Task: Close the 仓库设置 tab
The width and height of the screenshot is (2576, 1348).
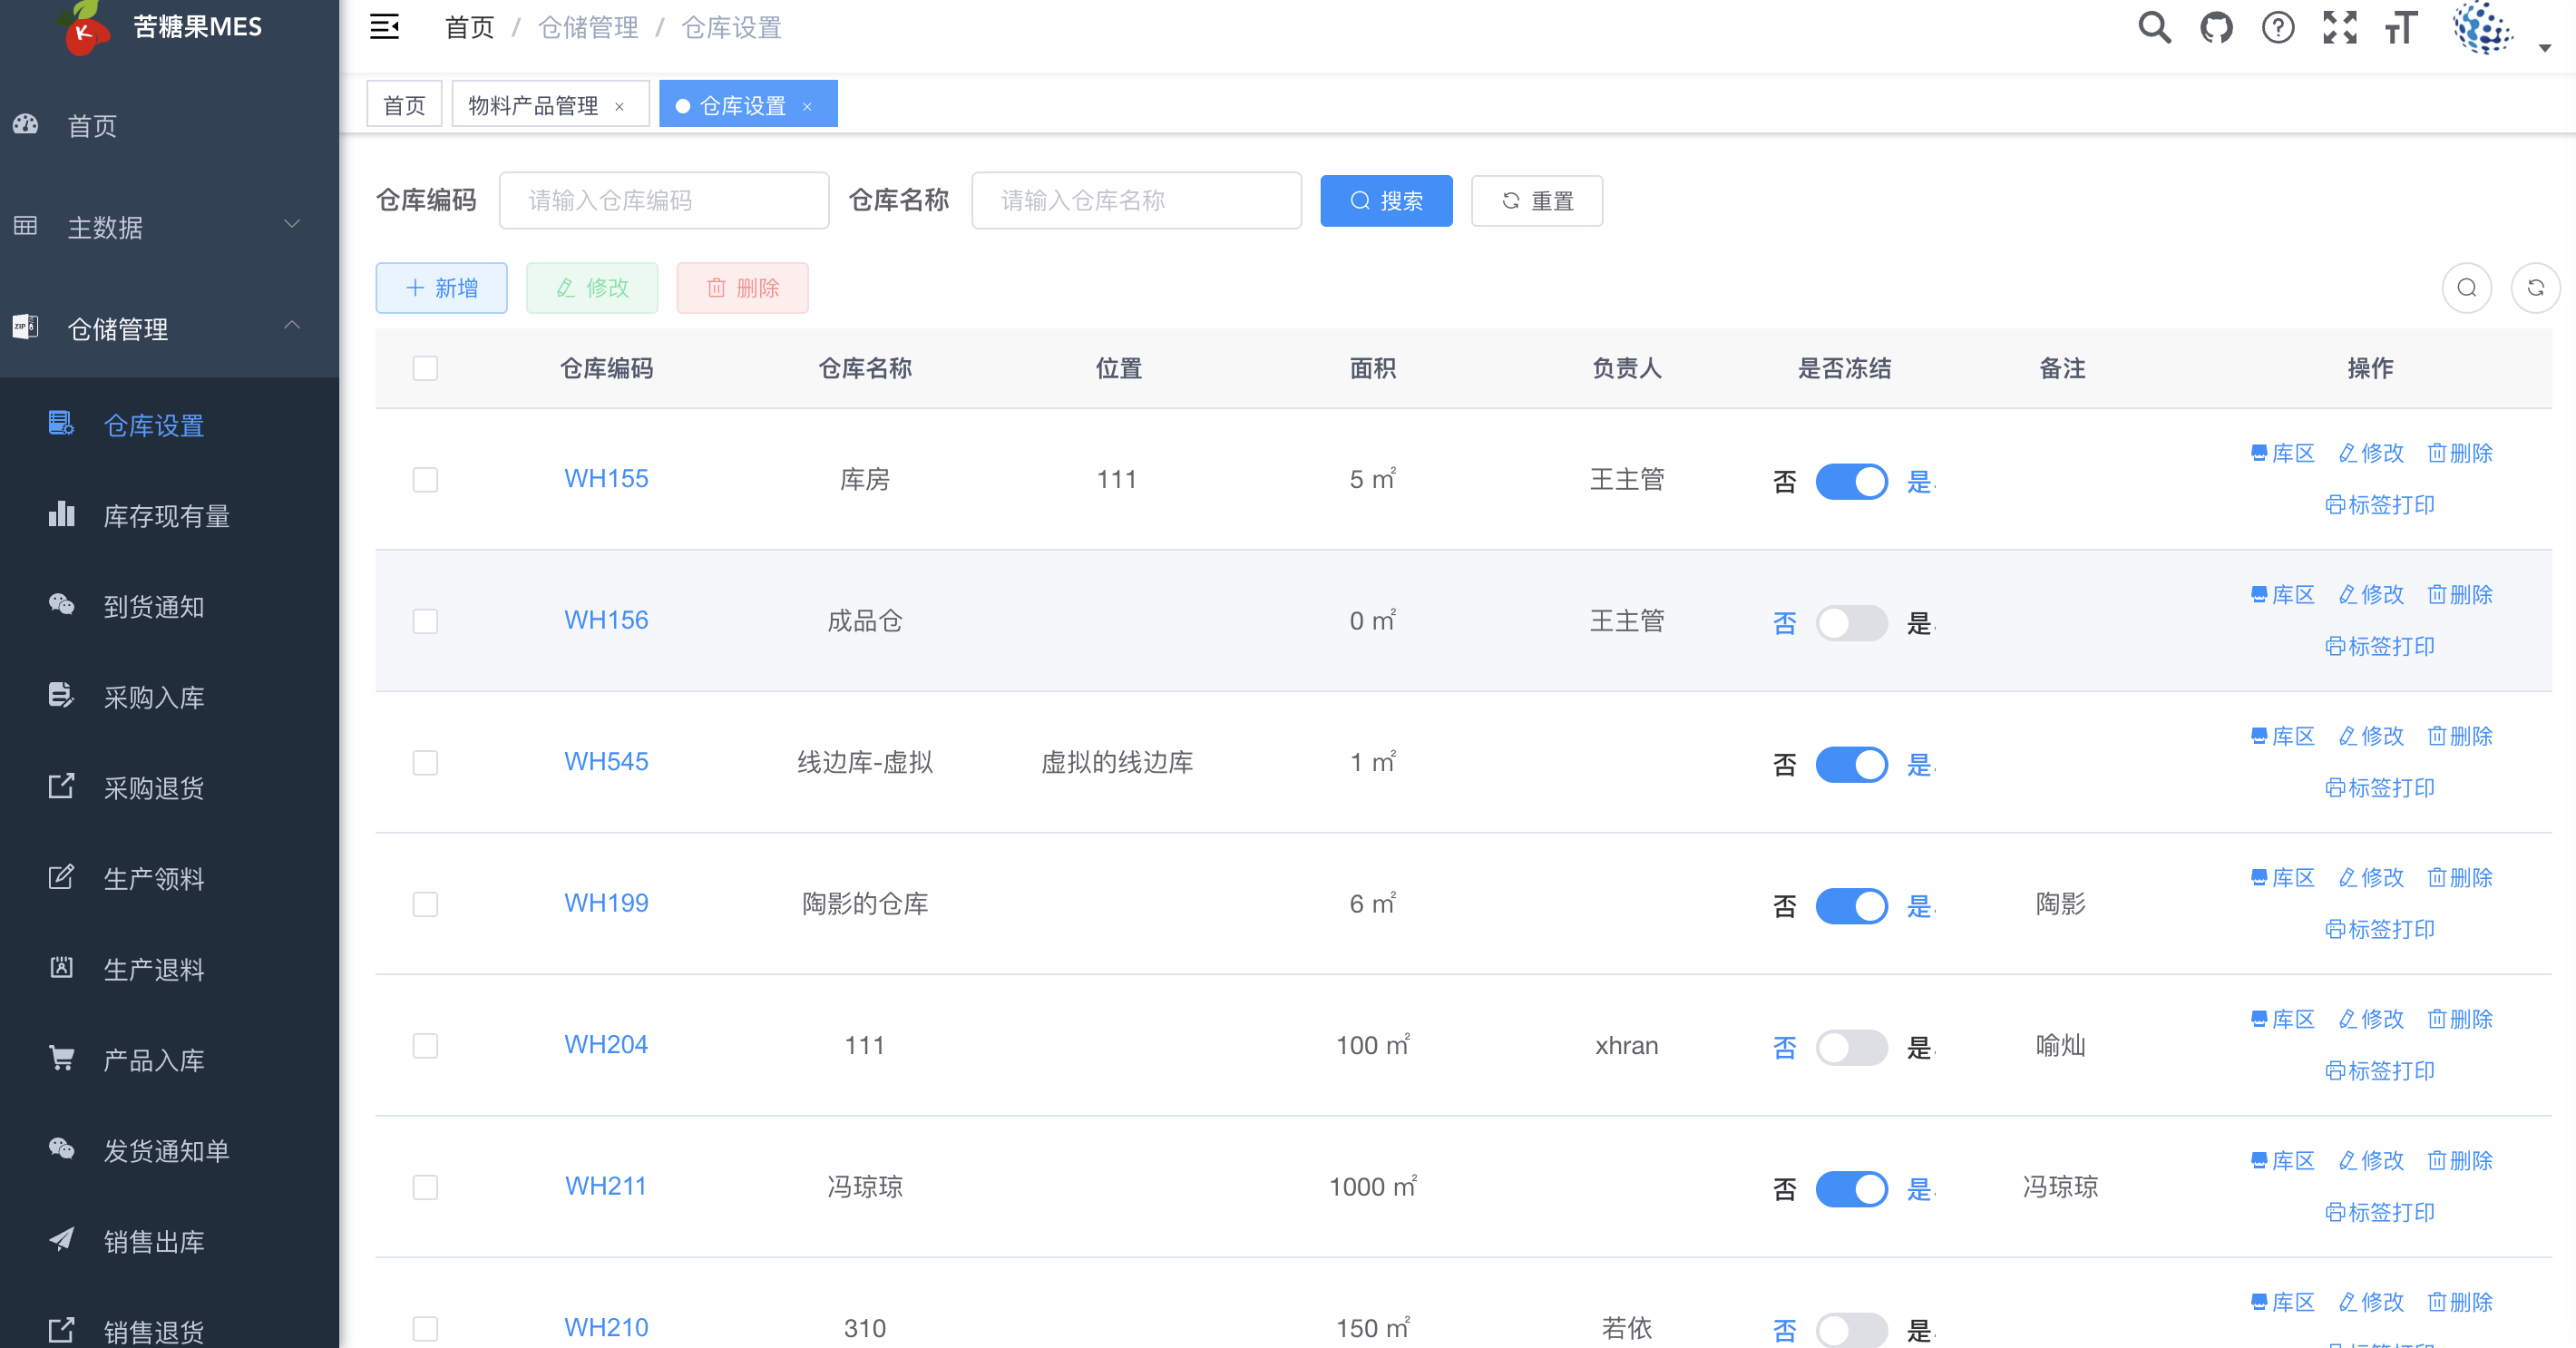Action: coord(807,106)
